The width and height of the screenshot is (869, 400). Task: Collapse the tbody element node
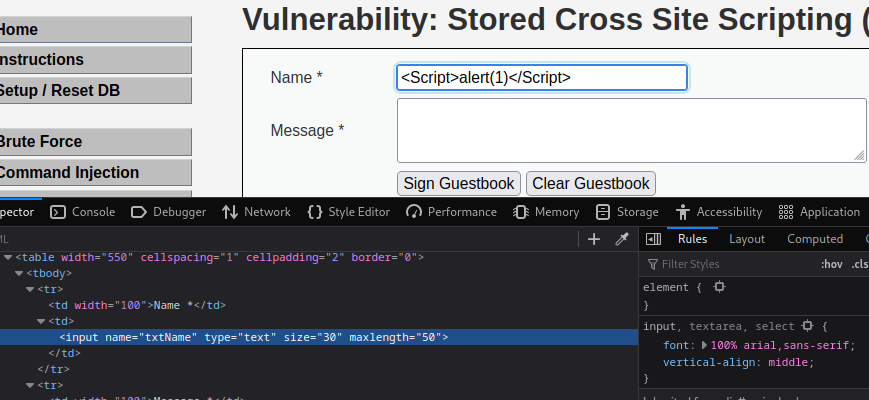pyautogui.click(x=19, y=273)
